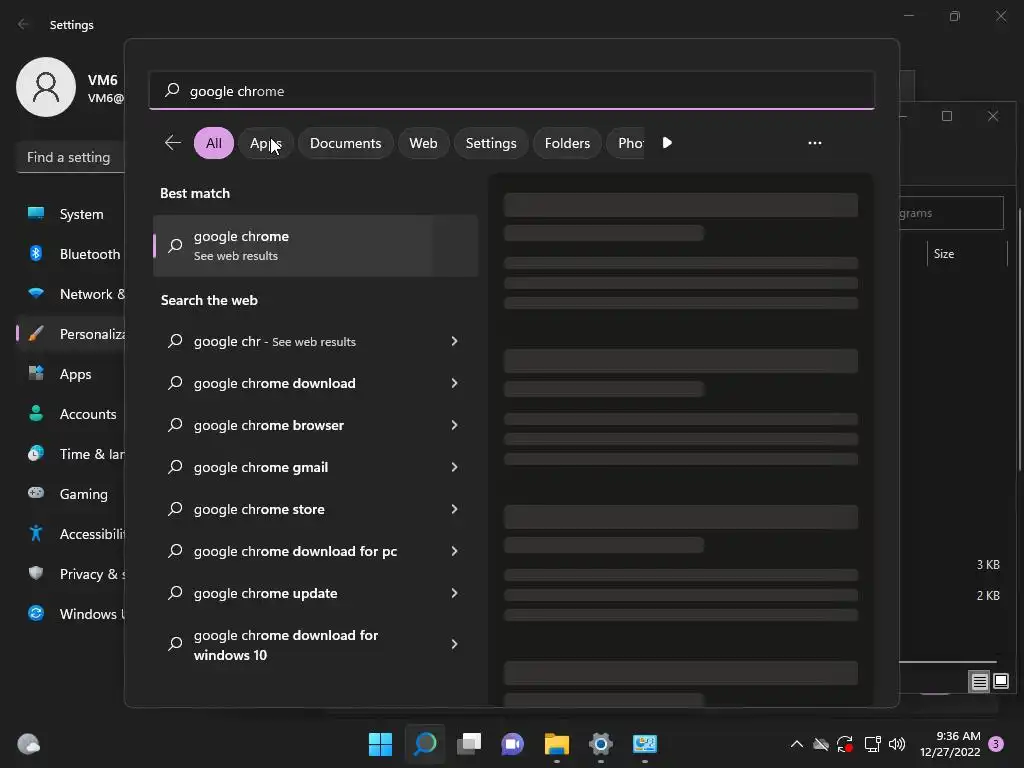The width and height of the screenshot is (1024, 768).
Task: Select google chrome store suggestion
Action: click(259, 509)
